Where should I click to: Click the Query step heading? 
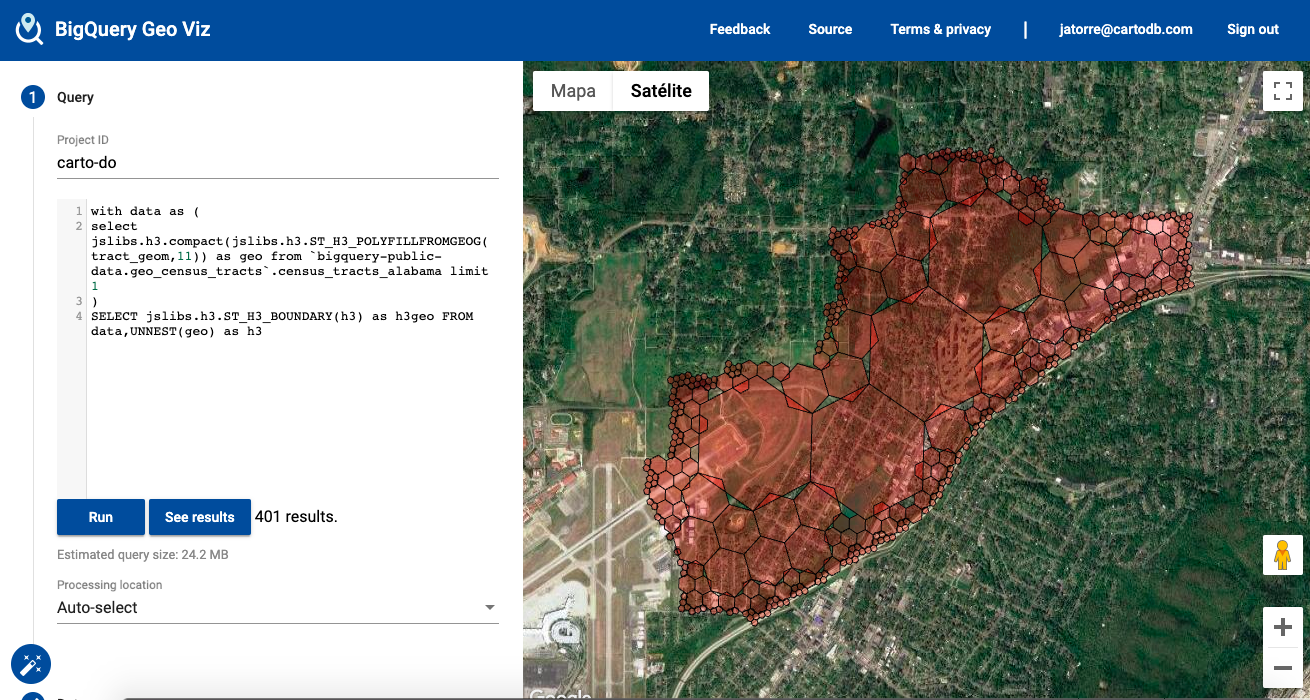click(x=75, y=97)
